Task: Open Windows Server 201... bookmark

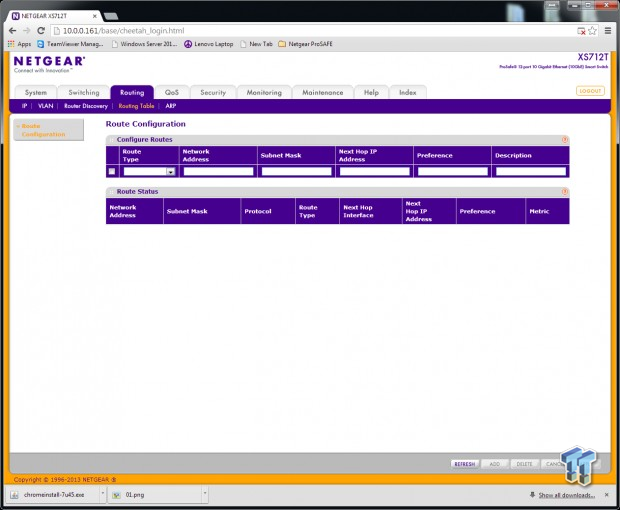Action: [144, 44]
